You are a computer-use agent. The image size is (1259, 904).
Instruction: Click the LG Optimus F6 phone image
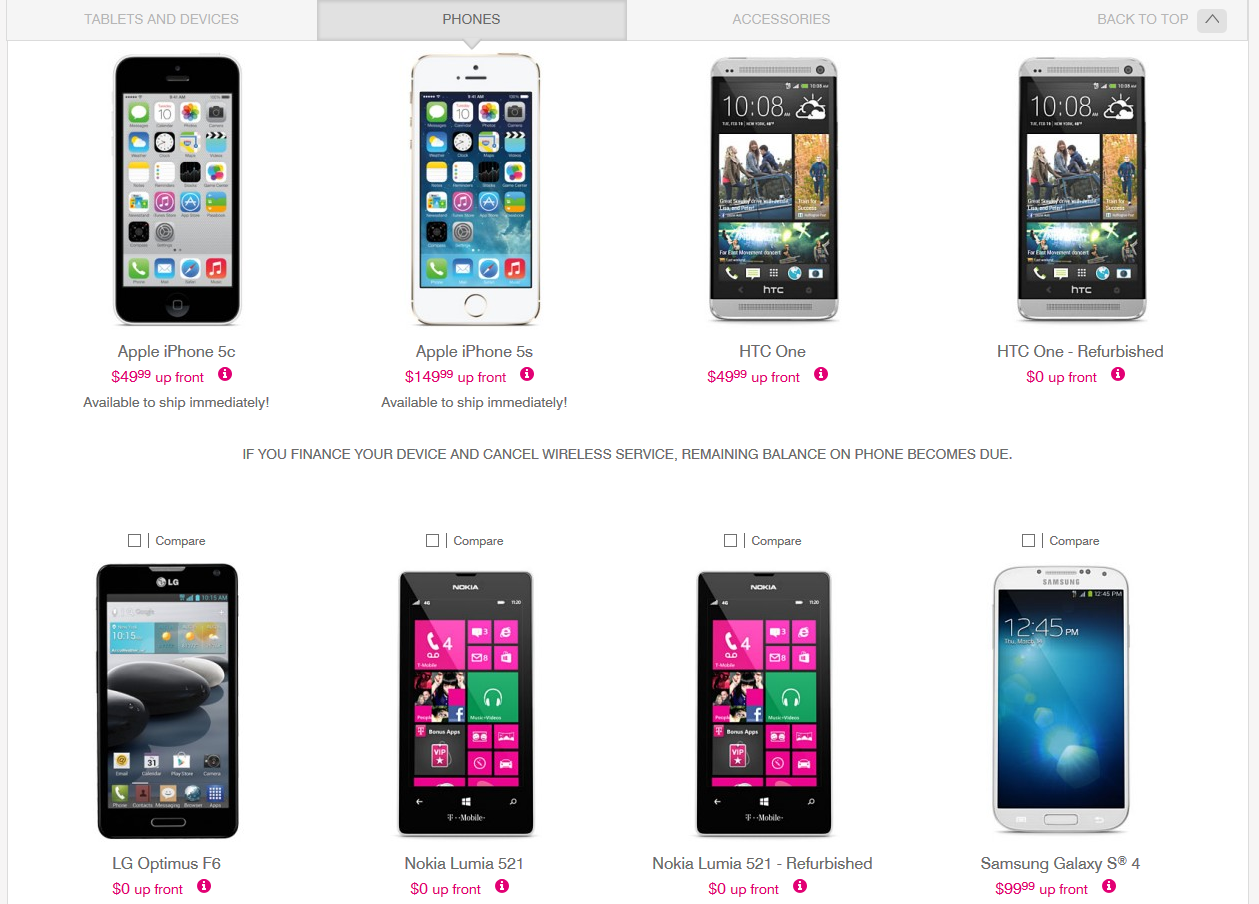pyautogui.click(x=168, y=701)
